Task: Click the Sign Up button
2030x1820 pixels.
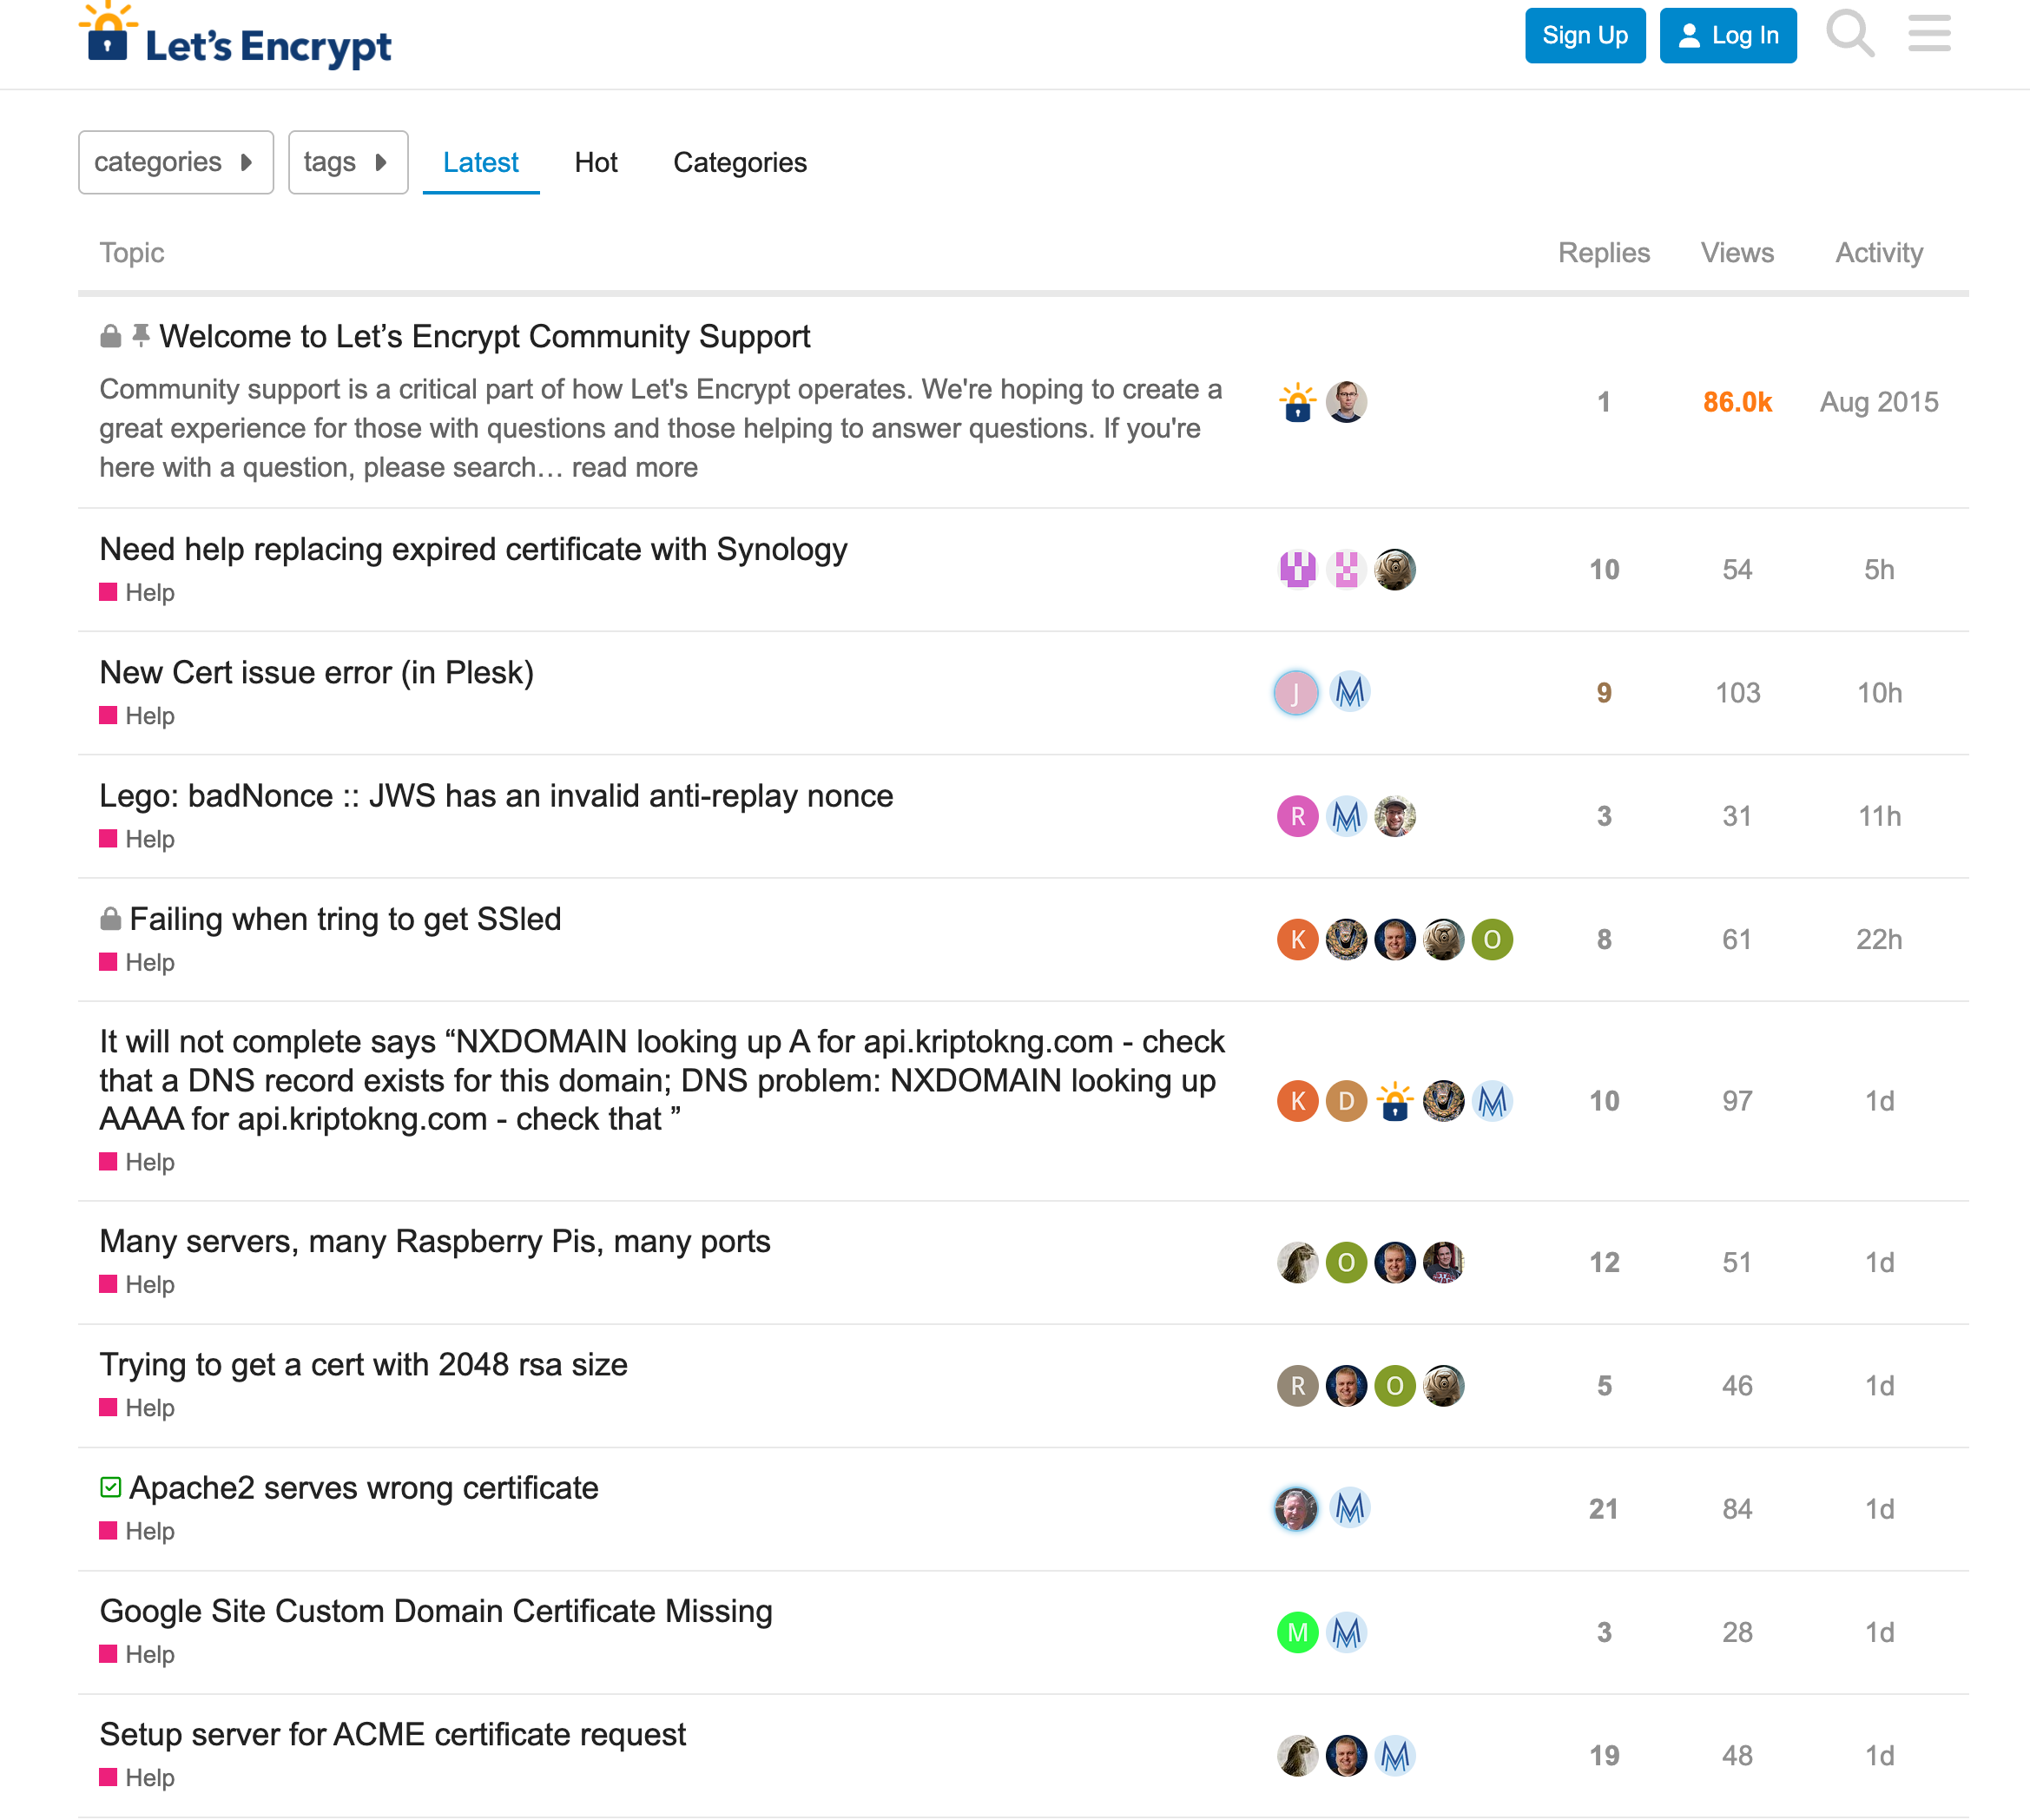Action: point(1584,36)
